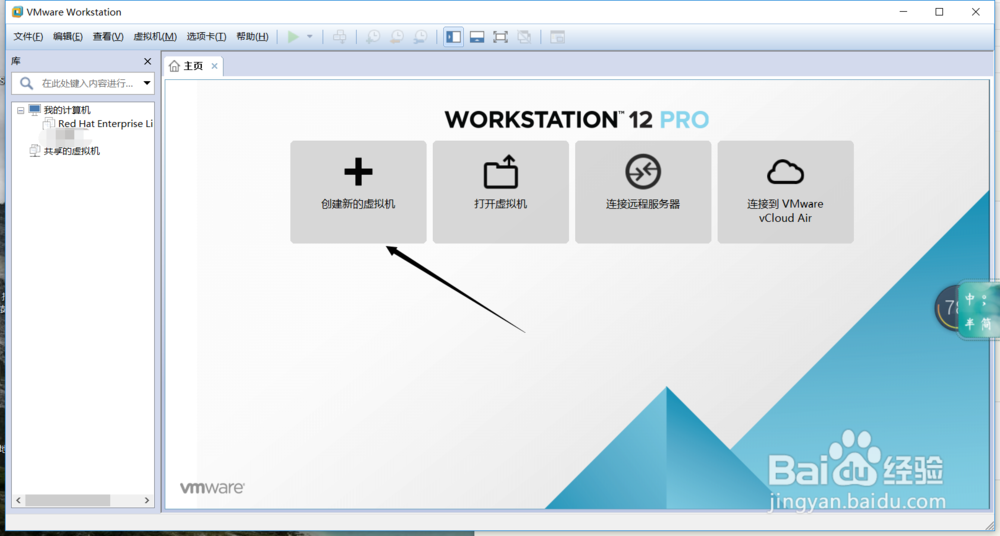Screen dimensions: 1000x536
Task: Open the 选项卡(T) menu
Action: pyautogui.click(x=206, y=37)
